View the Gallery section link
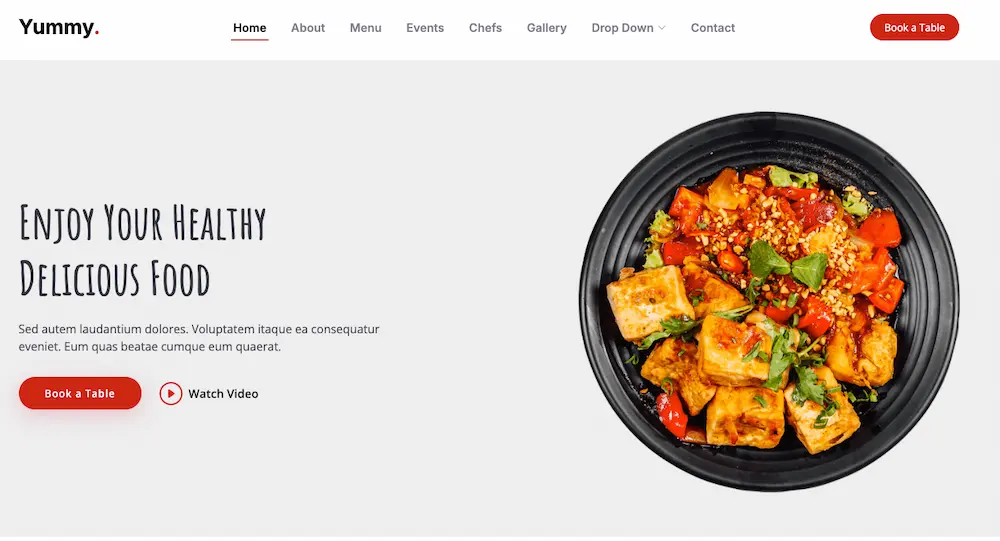1000x541 pixels. point(547,28)
